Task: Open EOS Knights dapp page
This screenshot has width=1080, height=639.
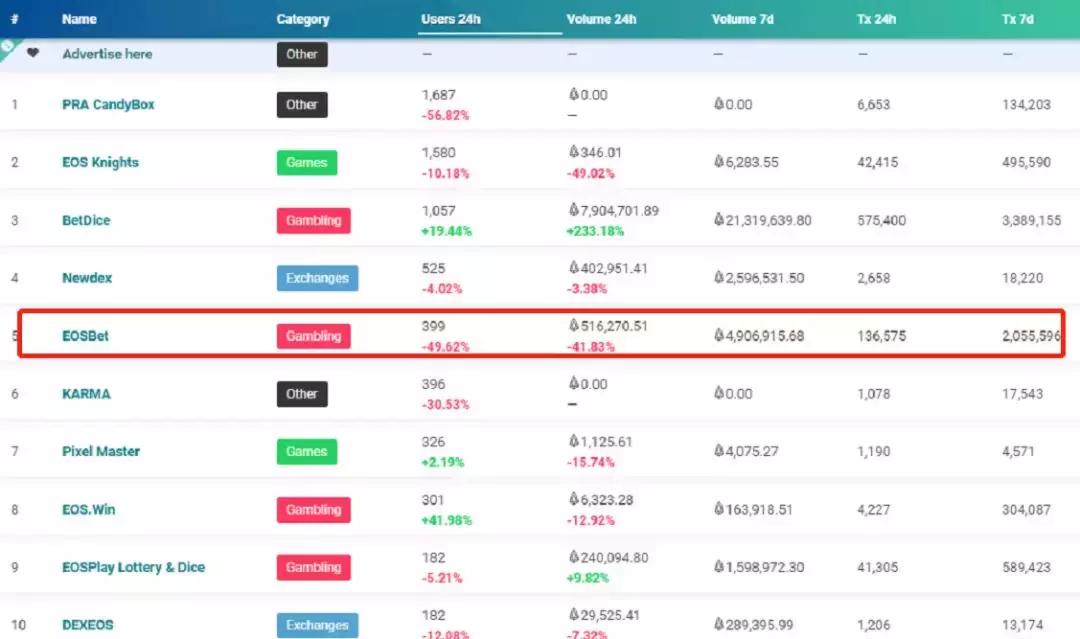Action: coord(101,163)
